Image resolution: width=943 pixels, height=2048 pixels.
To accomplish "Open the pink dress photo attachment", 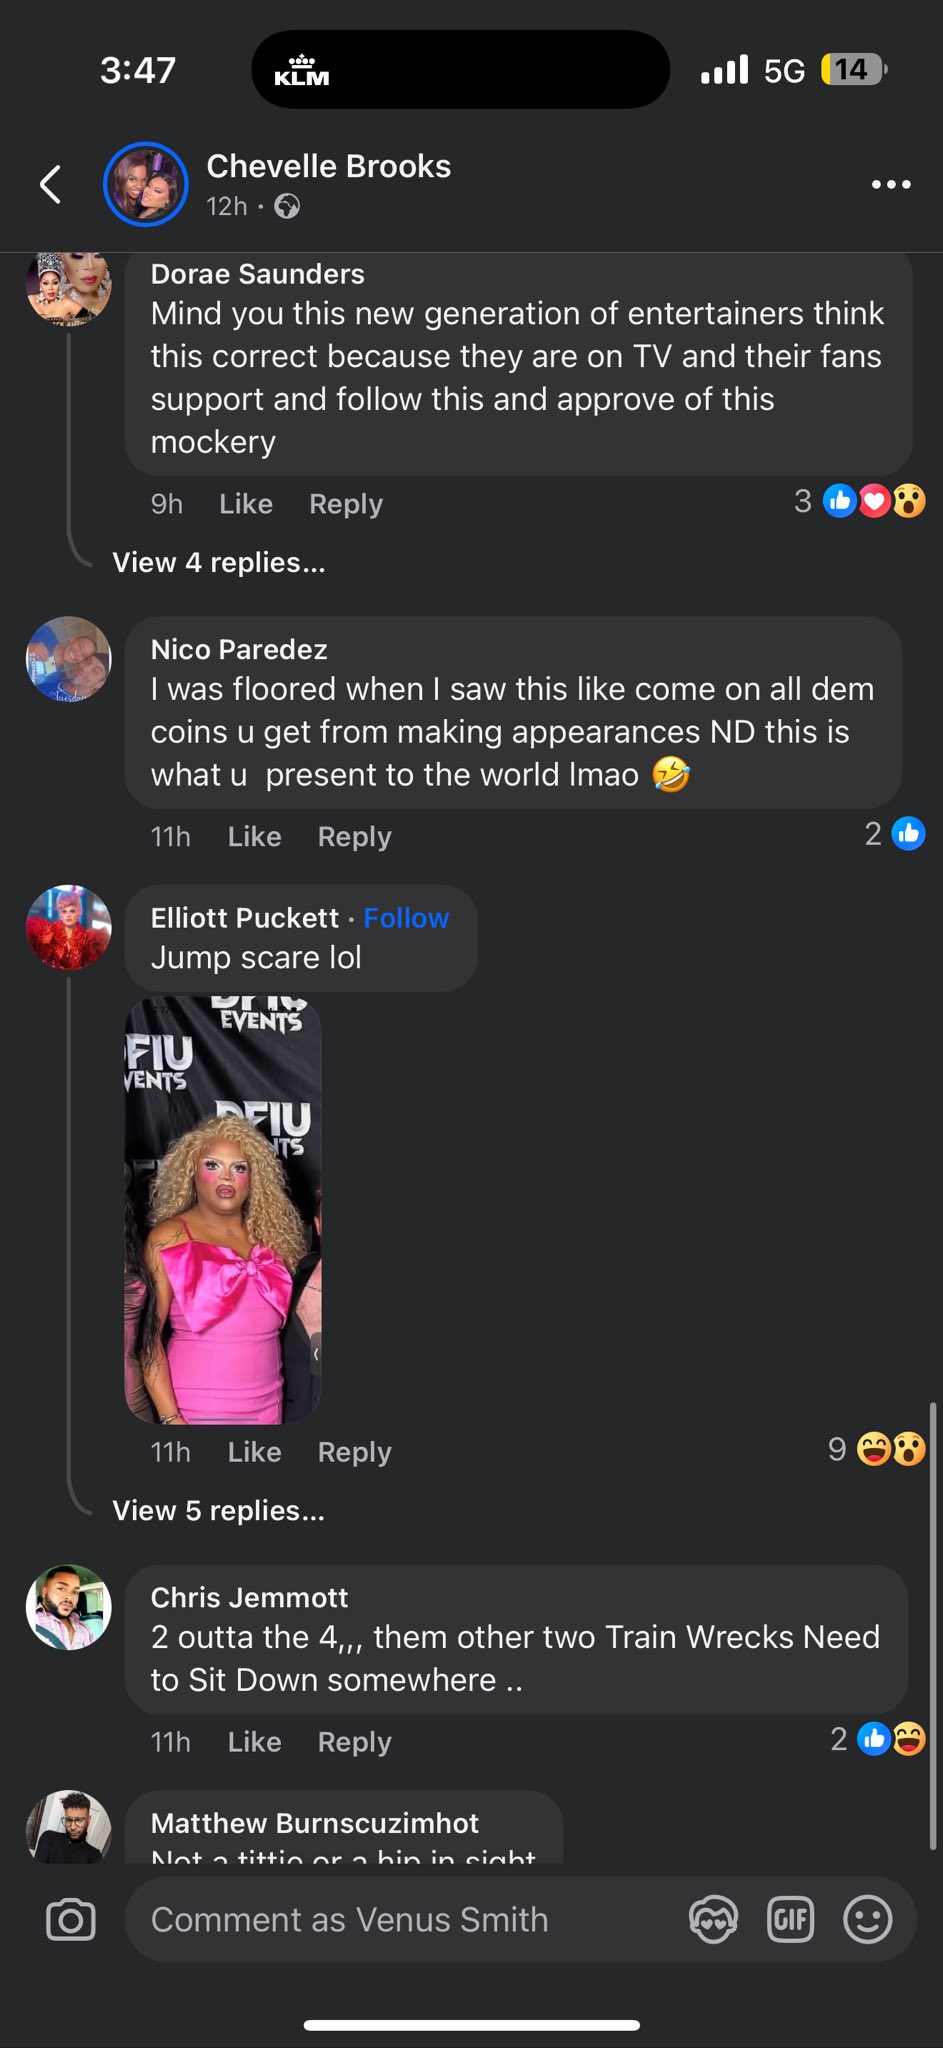I will tap(223, 1209).
